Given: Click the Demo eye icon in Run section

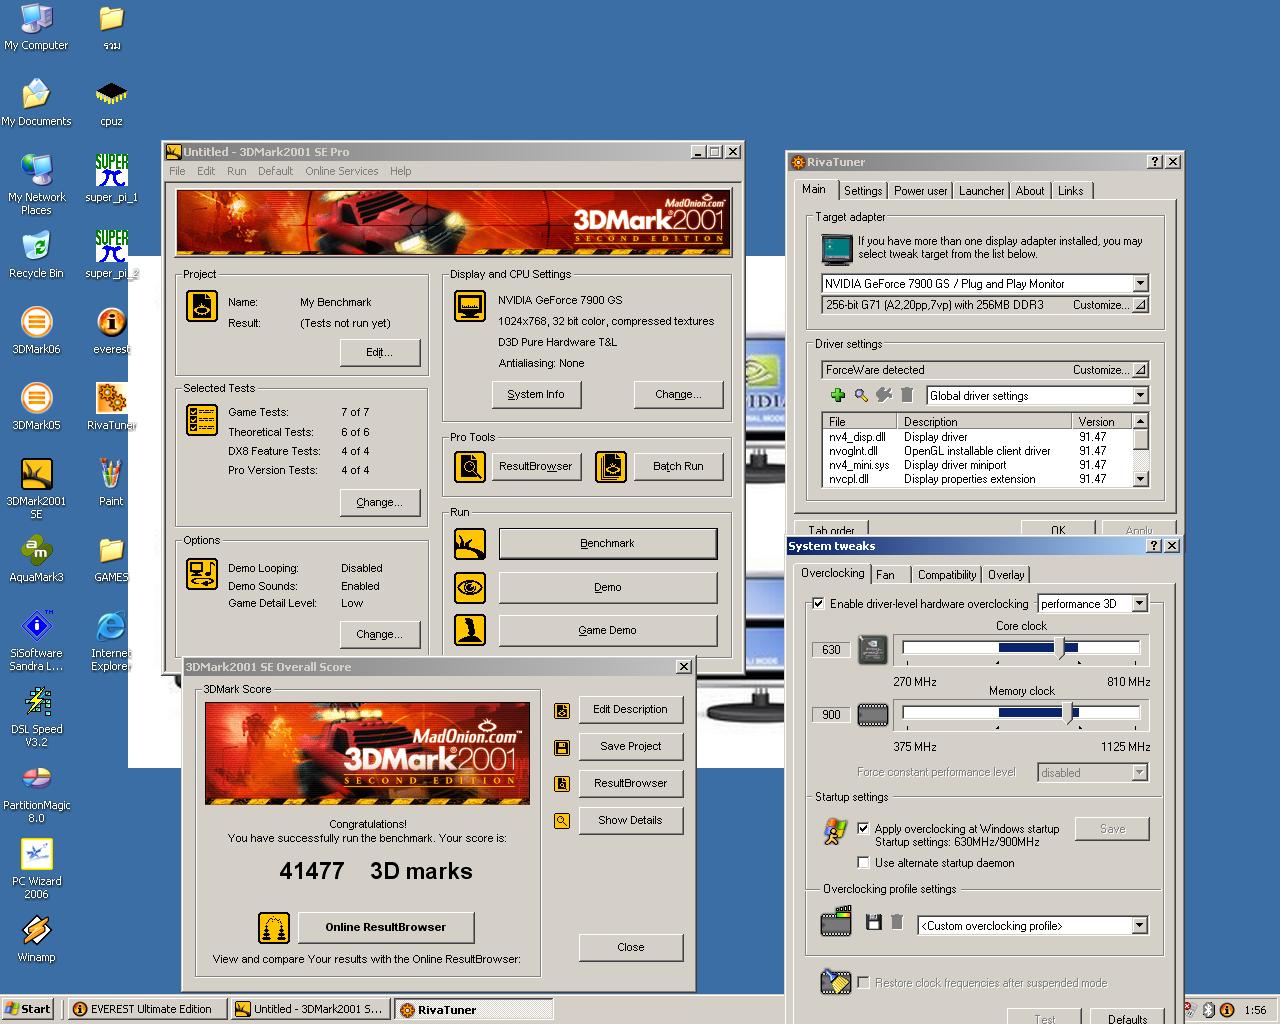Looking at the screenshot, I should [469, 587].
